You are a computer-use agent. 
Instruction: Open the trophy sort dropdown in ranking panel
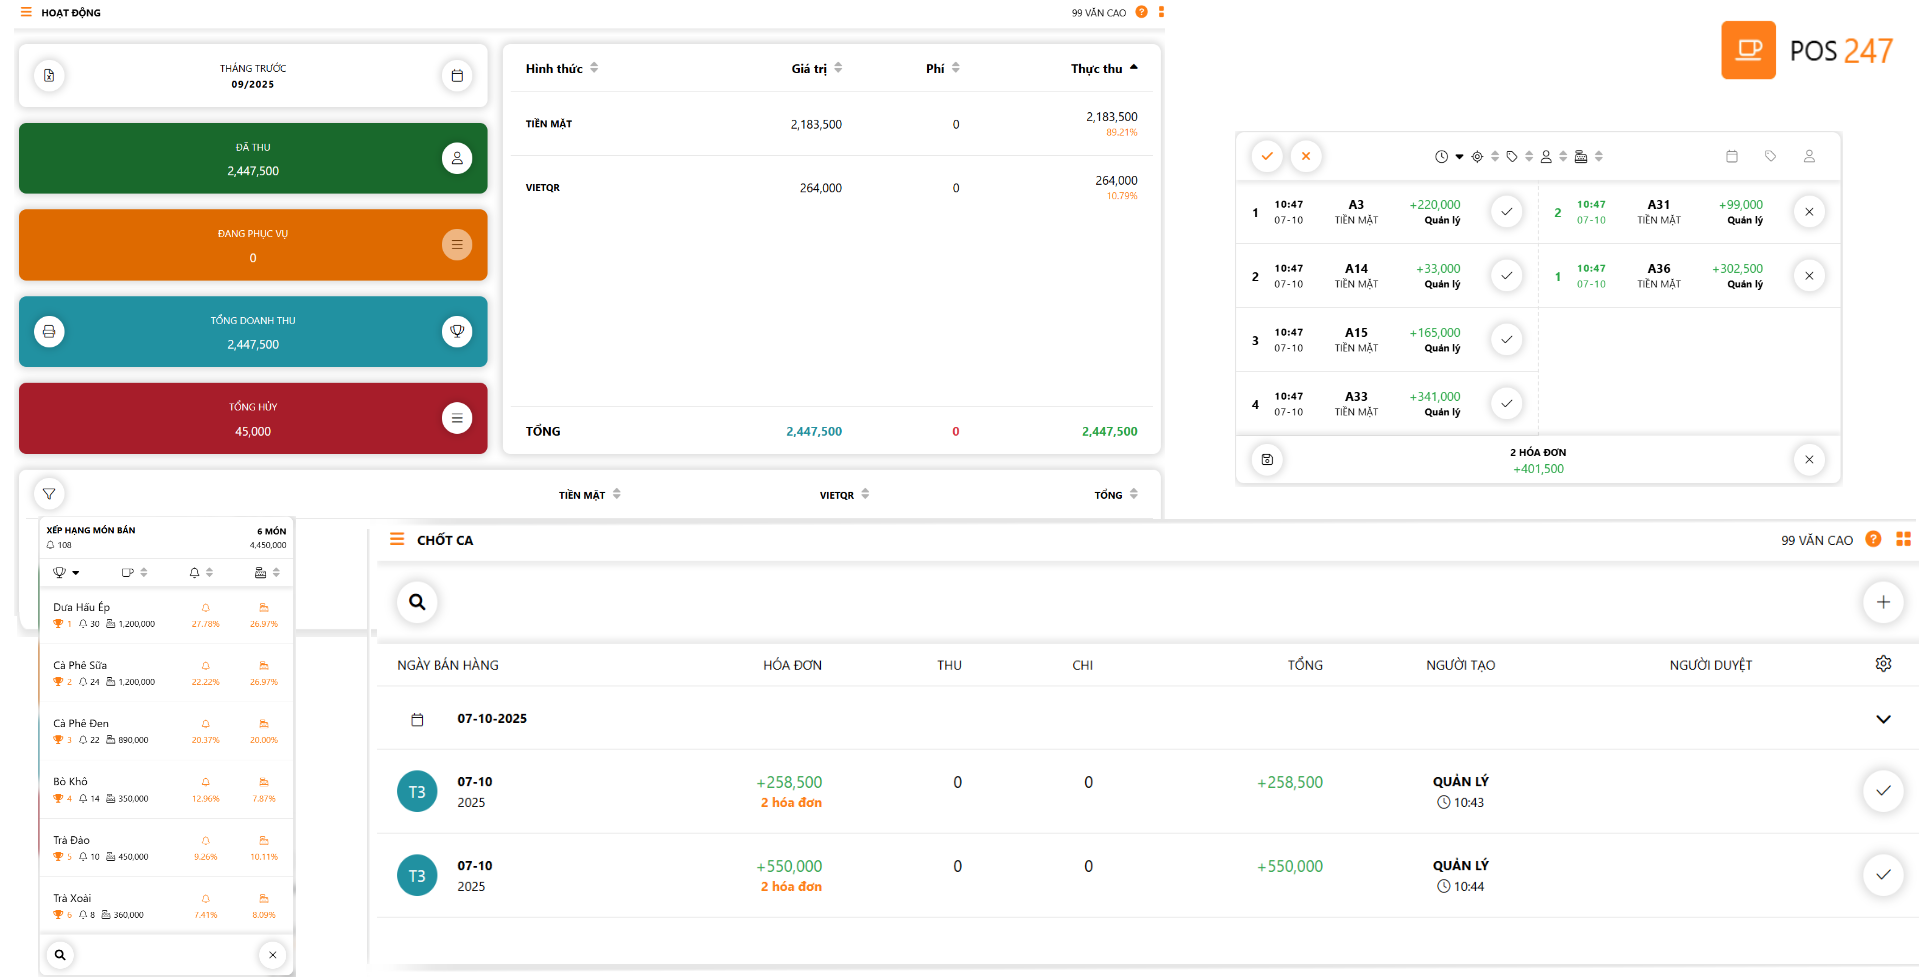coord(66,573)
